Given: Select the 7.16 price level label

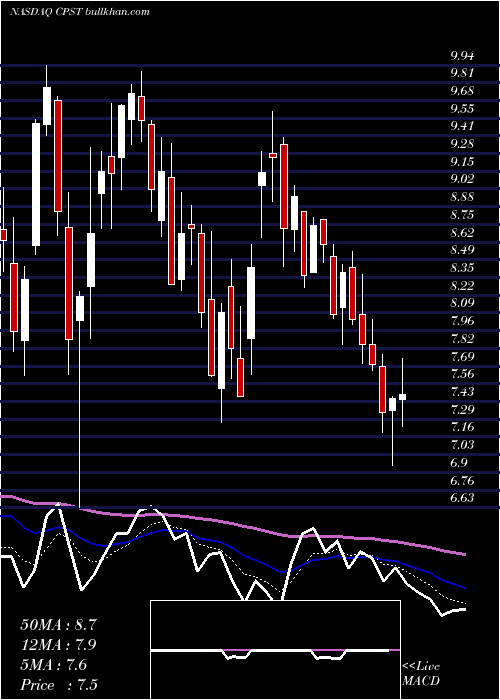Looking at the screenshot, I should click(x=462, y=428).
